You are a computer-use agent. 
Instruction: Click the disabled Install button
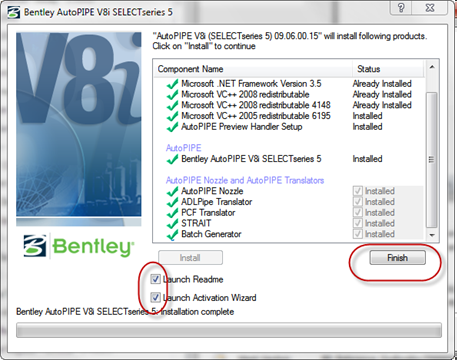[190, 258]
